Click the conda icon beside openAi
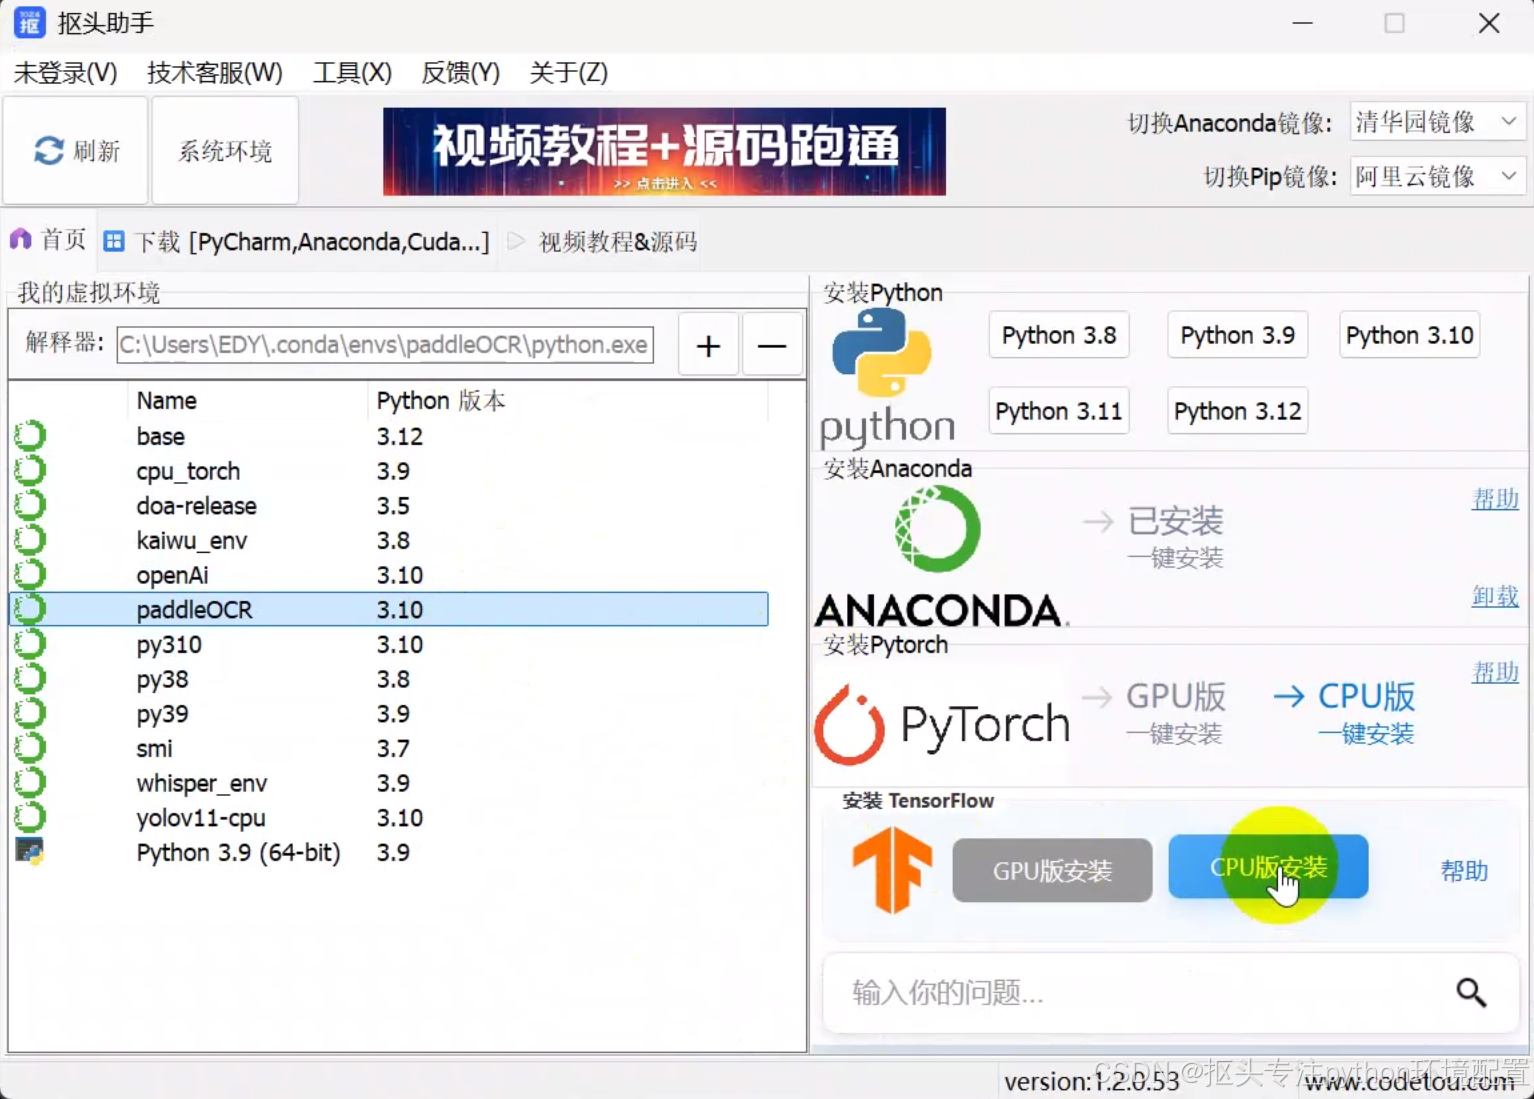The image size is (1534, 1099). pyautogui.click(x=30, y=575)
